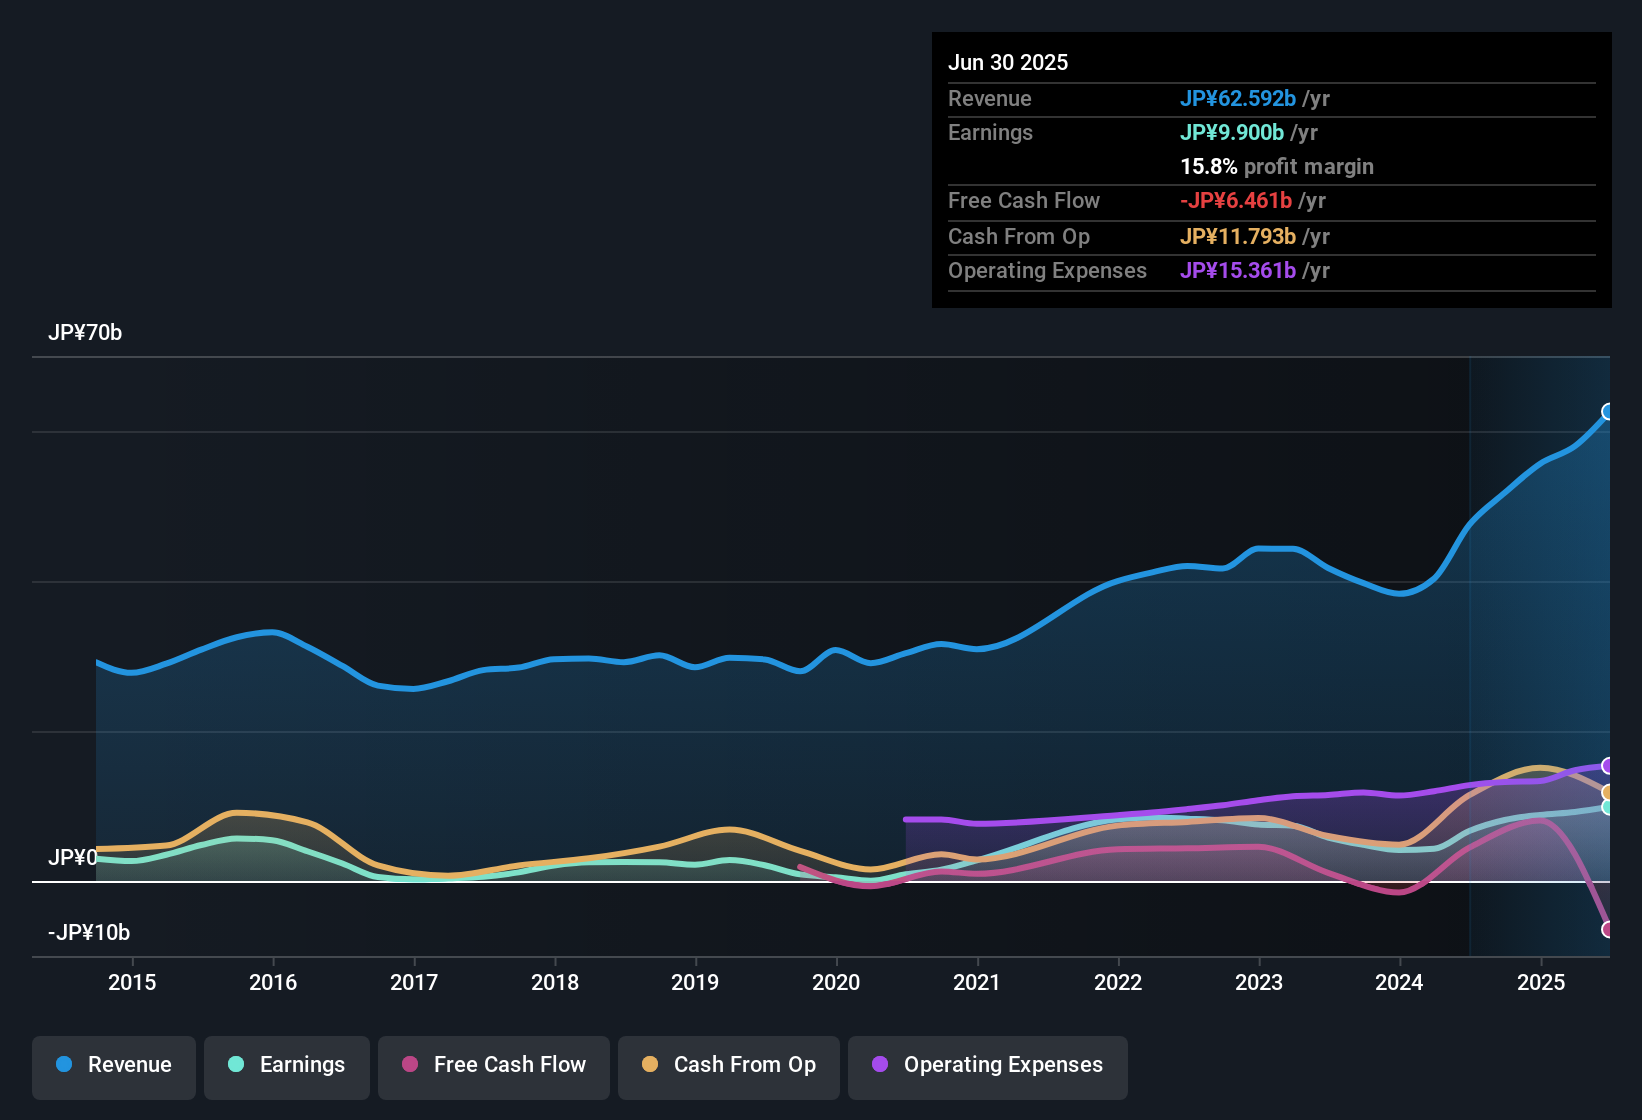The width and height of the screenshot is (1642, 1120).
Task: Click the Free Cash Flow endpoint marker at chart bottom
Action: [1607, 930]
